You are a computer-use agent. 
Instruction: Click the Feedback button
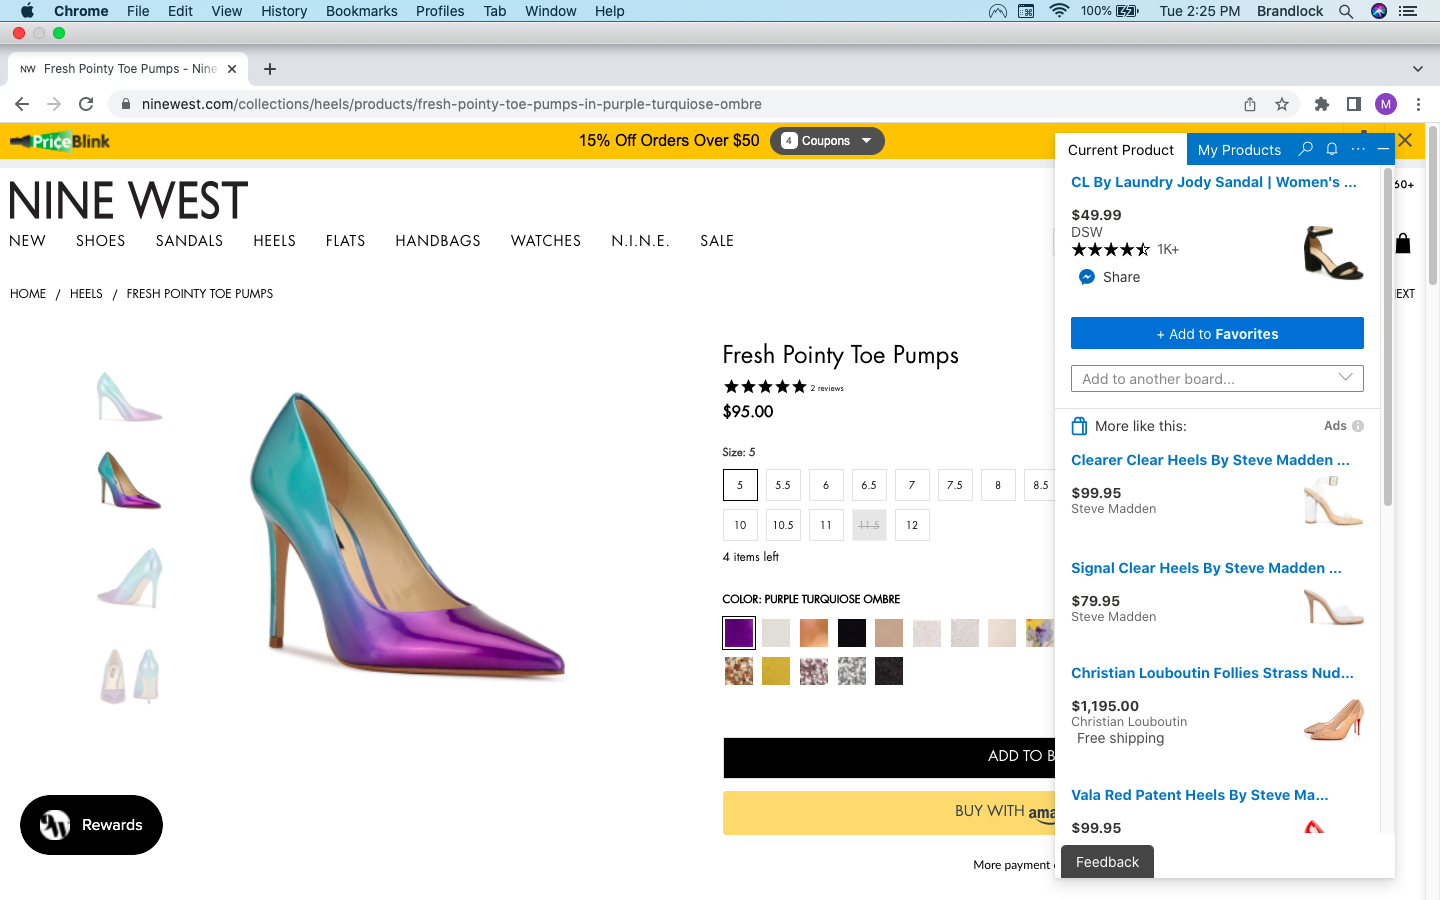[1107, 862]
